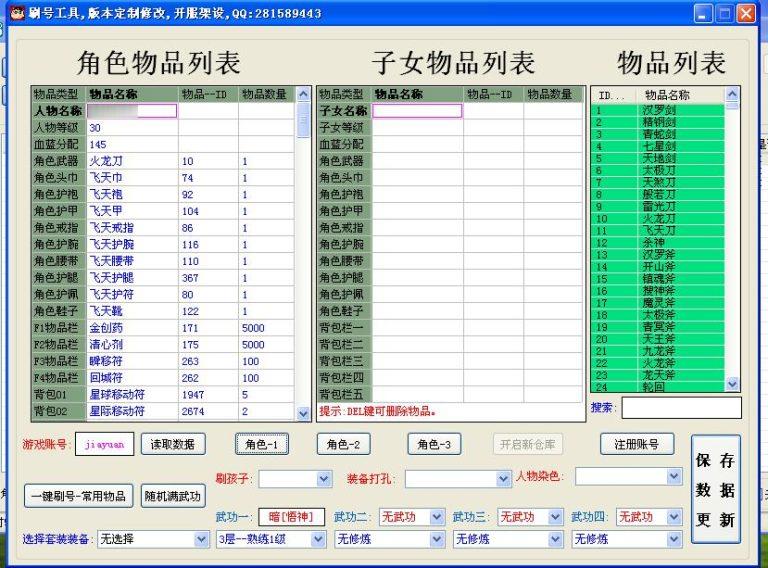The height and width of the screenshot is (568, 768).
Task: Click the scroll-up arrow of 角色物品列表
Action: (304, 95)
